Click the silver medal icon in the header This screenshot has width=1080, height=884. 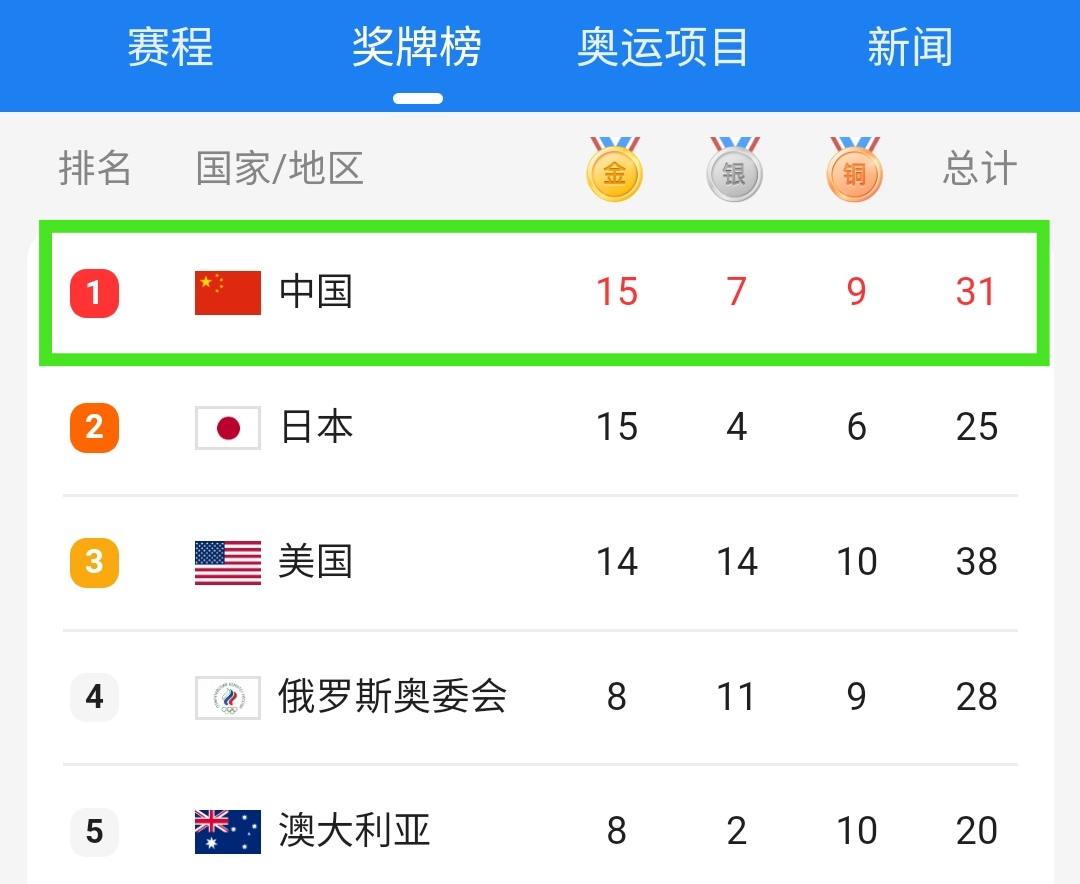click(x=734, y=165)
